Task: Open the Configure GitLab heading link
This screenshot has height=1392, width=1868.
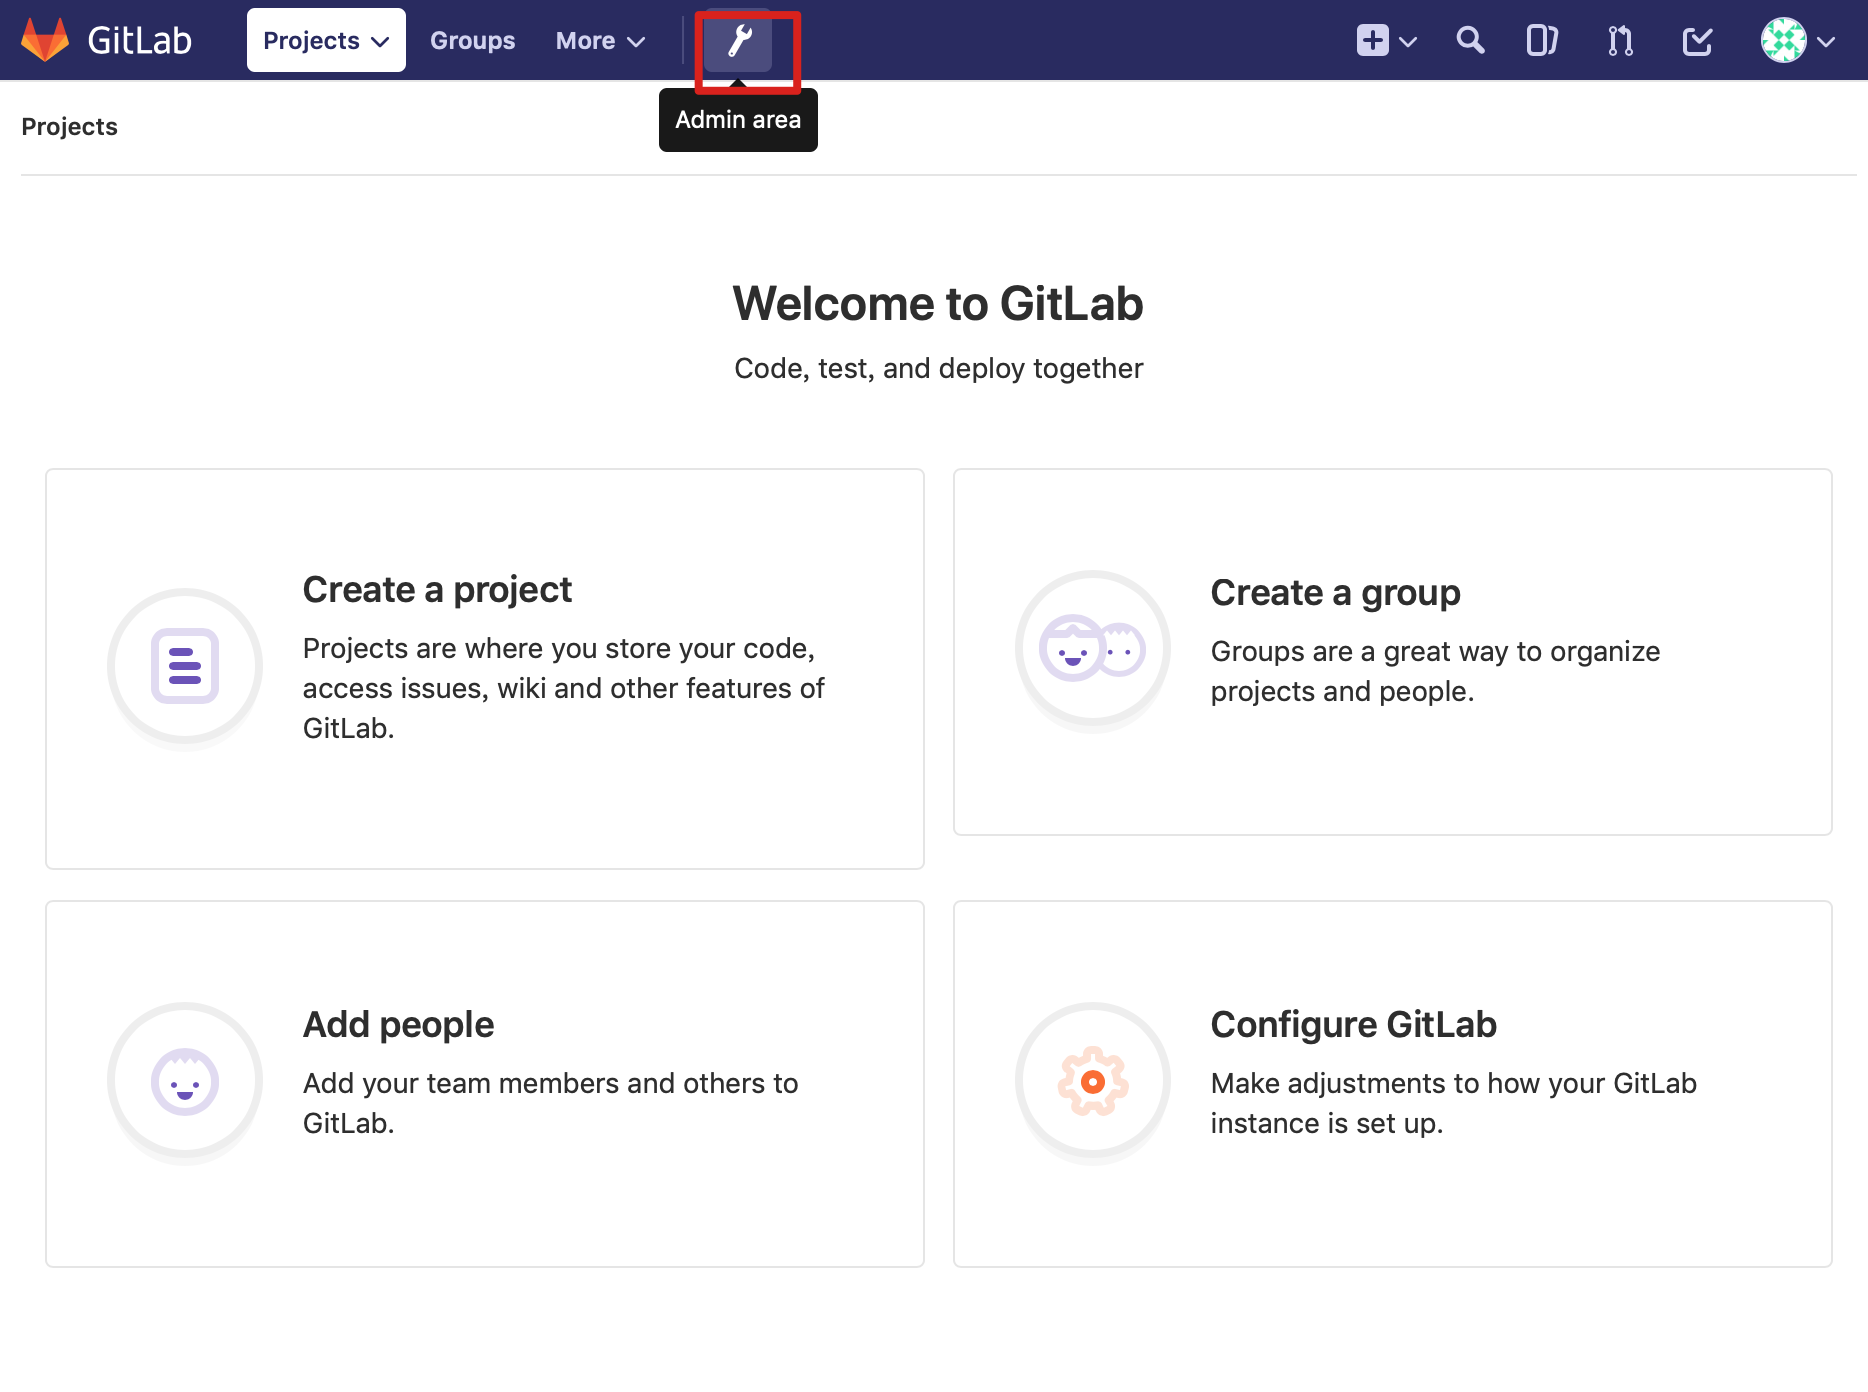Action: point(1353,1025)
